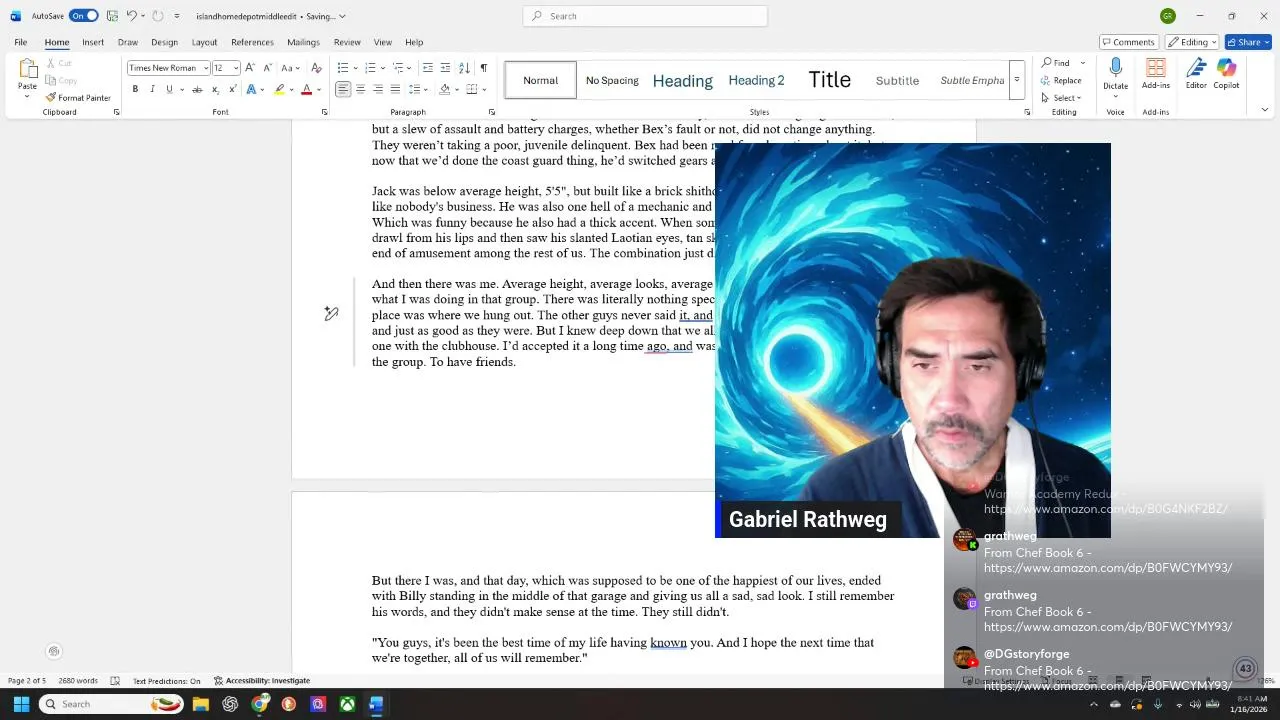
Task: Open the Editing mode dropdown
Action: click(1191, 42)
